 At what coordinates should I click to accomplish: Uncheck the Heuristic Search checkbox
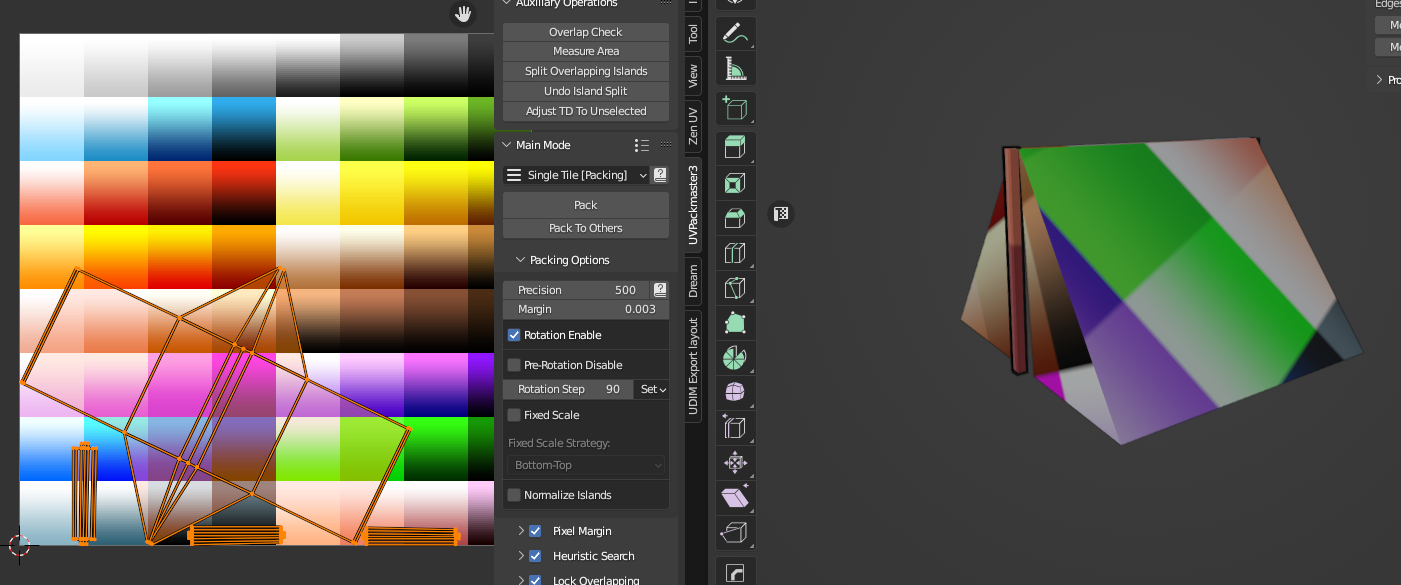535,556
